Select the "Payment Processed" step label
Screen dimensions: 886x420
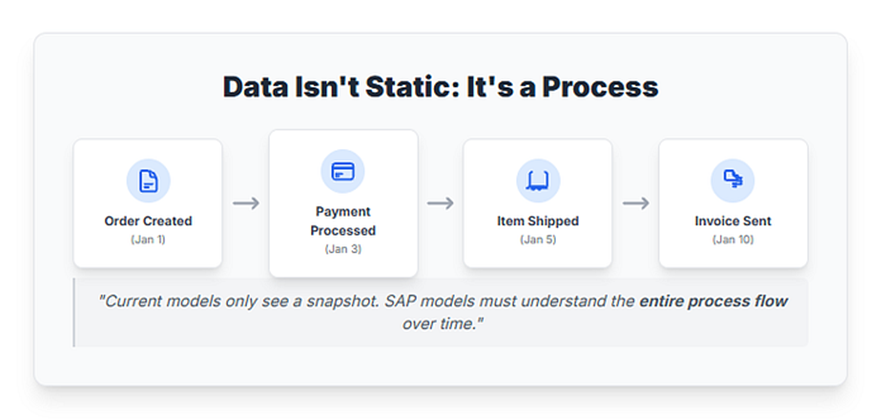coord(343,220)
